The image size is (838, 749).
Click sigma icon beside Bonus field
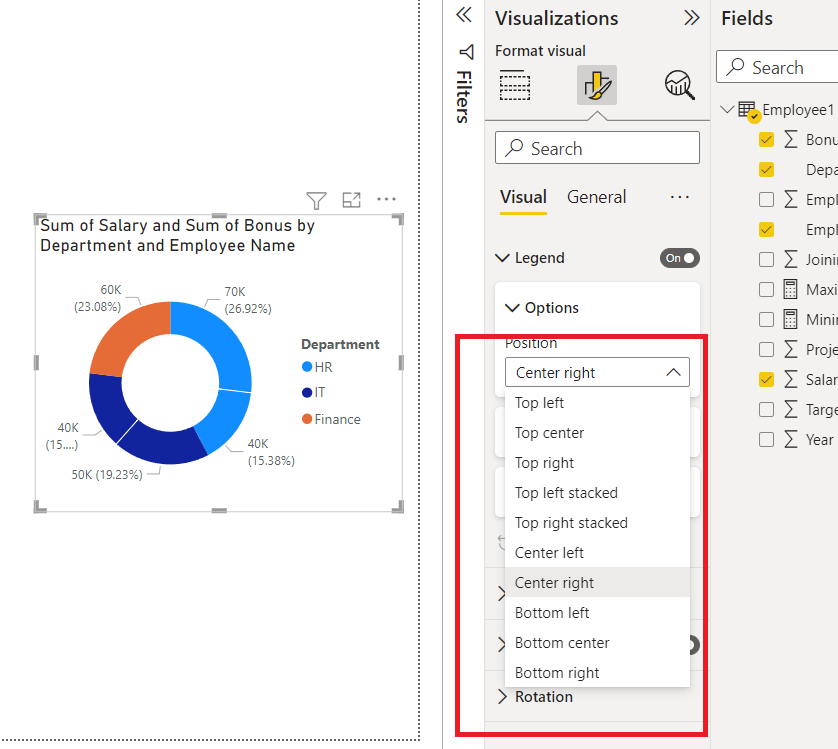tap(790, 140)
